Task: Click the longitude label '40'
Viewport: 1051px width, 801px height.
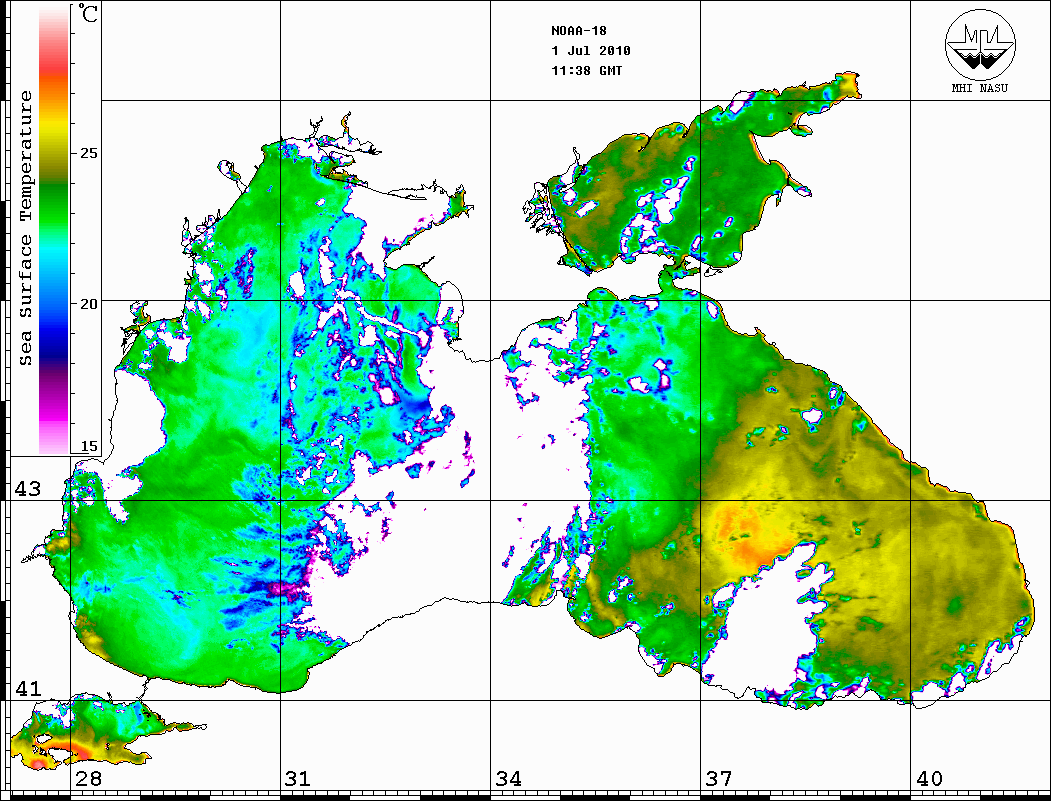Action: pos(929,778)
